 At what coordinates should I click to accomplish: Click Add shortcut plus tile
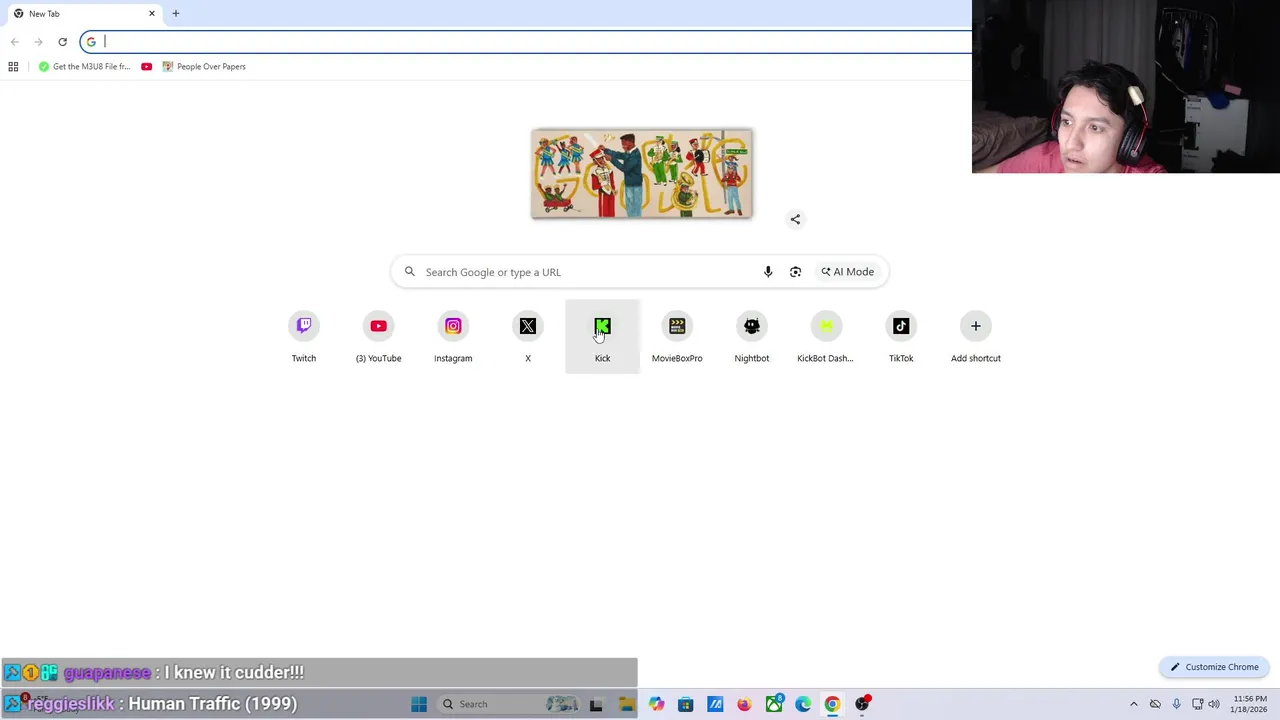976,337
